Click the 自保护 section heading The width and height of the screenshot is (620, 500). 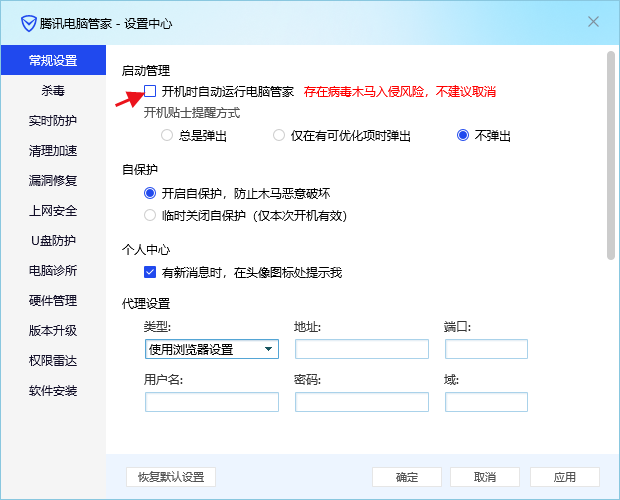[140, 170]
